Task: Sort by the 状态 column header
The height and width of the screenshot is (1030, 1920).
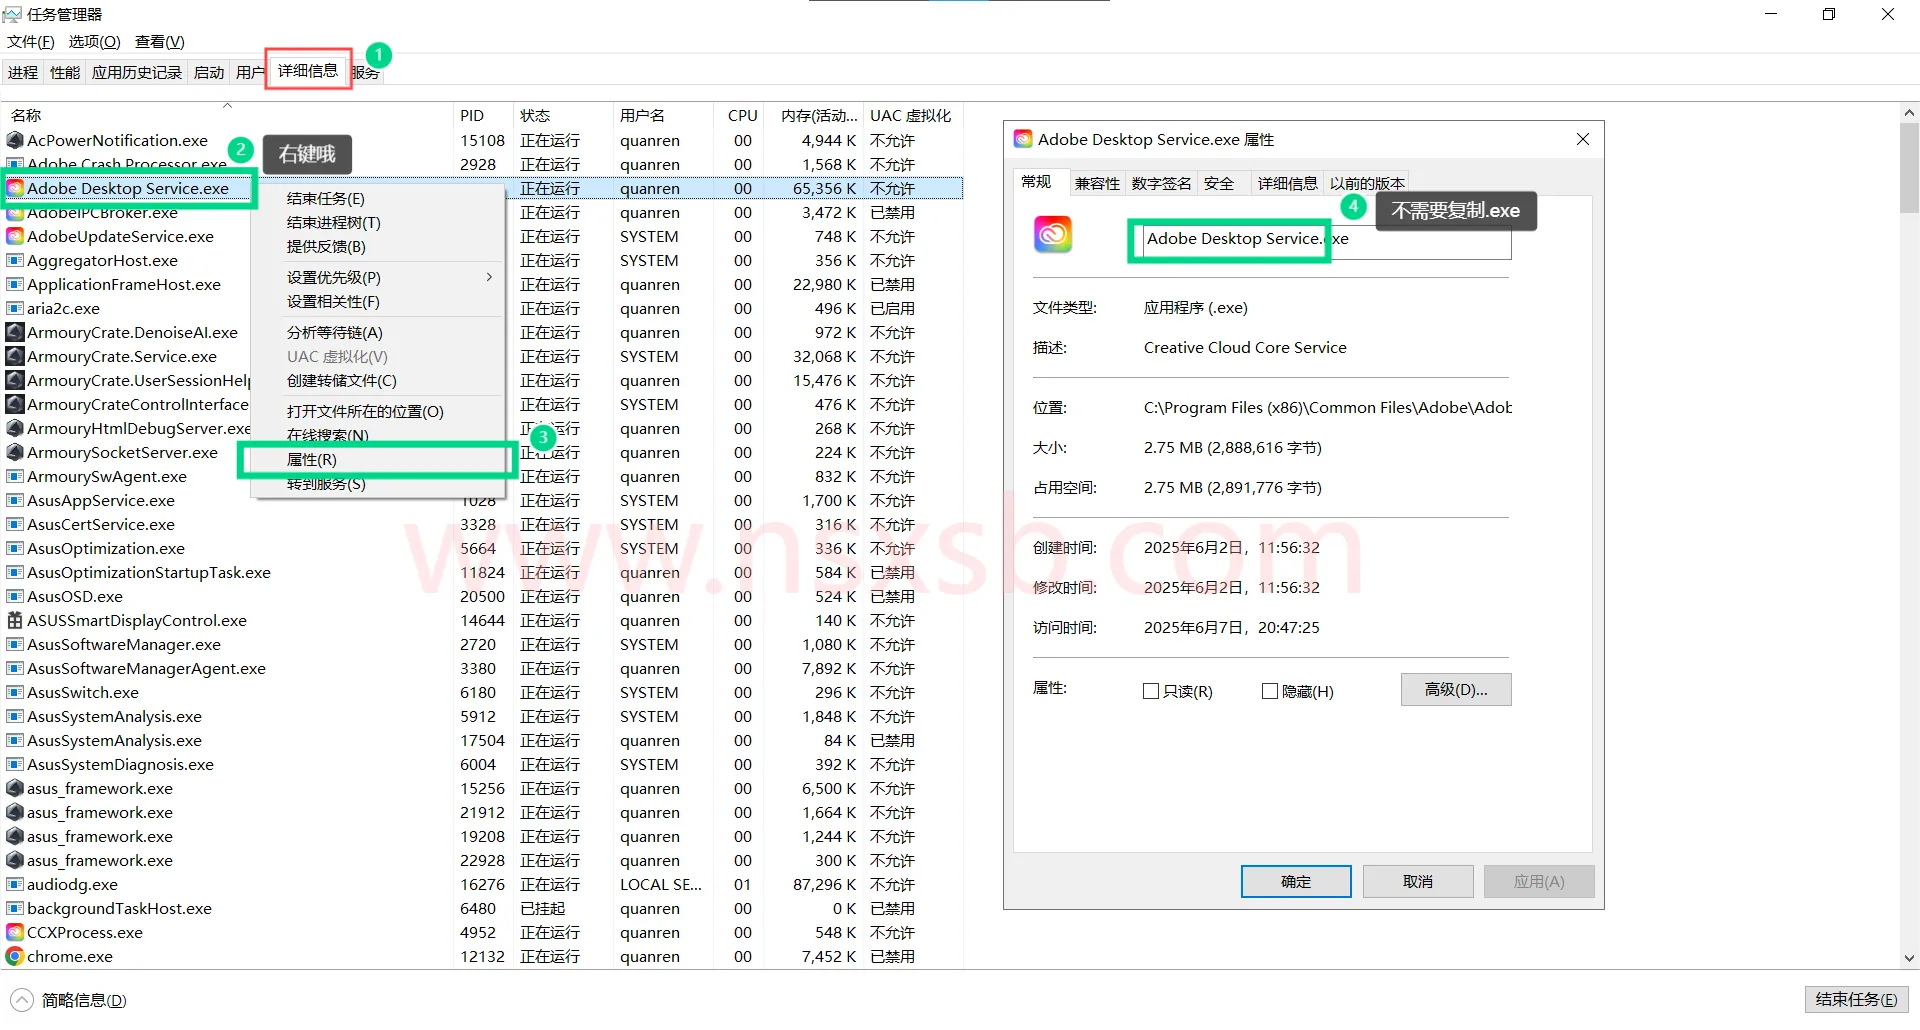Action: point(563,115)
